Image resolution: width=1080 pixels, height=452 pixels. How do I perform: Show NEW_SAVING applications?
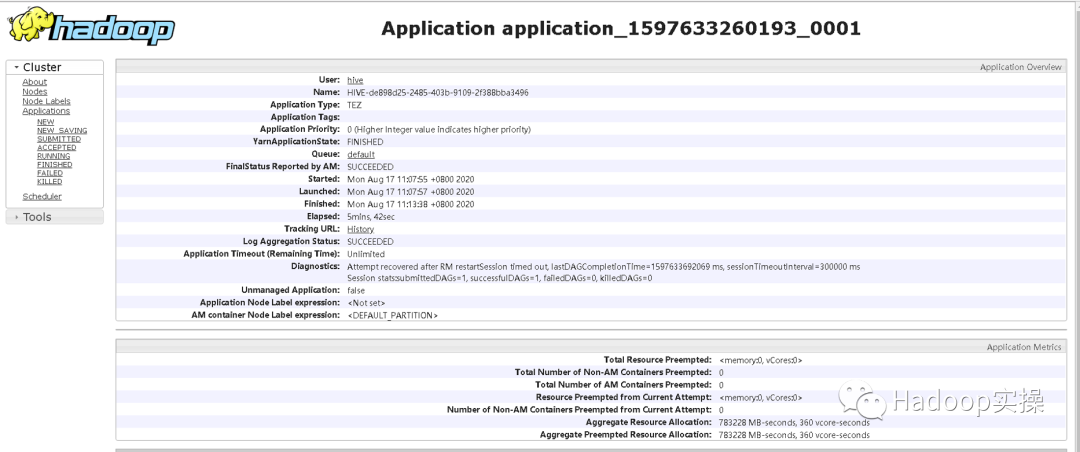(62, 130)
